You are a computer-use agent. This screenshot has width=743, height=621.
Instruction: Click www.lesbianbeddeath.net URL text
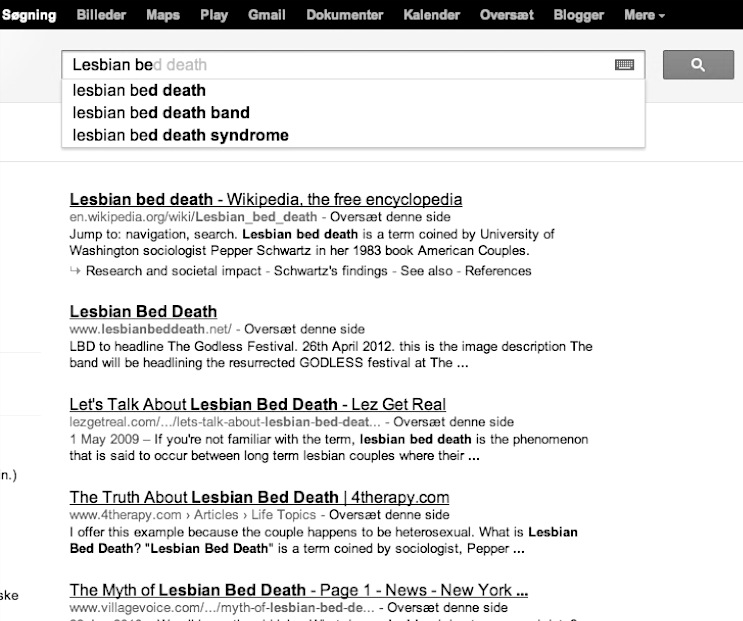coord(151,329)
